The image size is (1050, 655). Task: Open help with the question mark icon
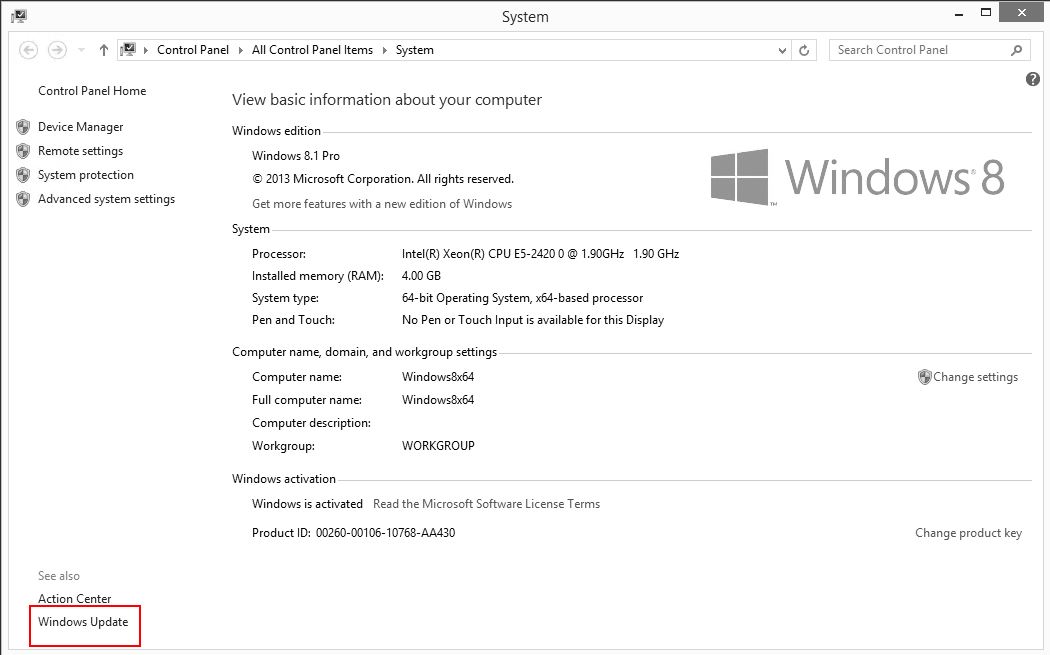(1033, 79)
